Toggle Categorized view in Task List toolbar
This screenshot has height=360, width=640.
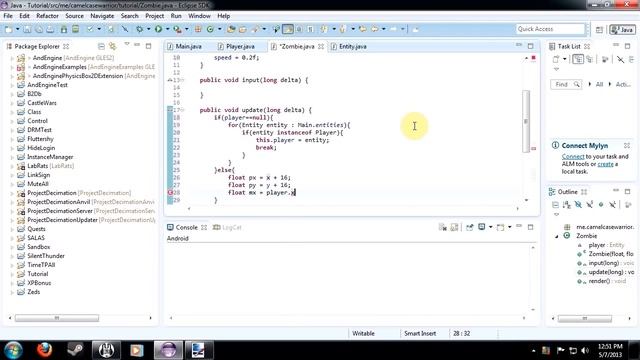pos(578,59)
